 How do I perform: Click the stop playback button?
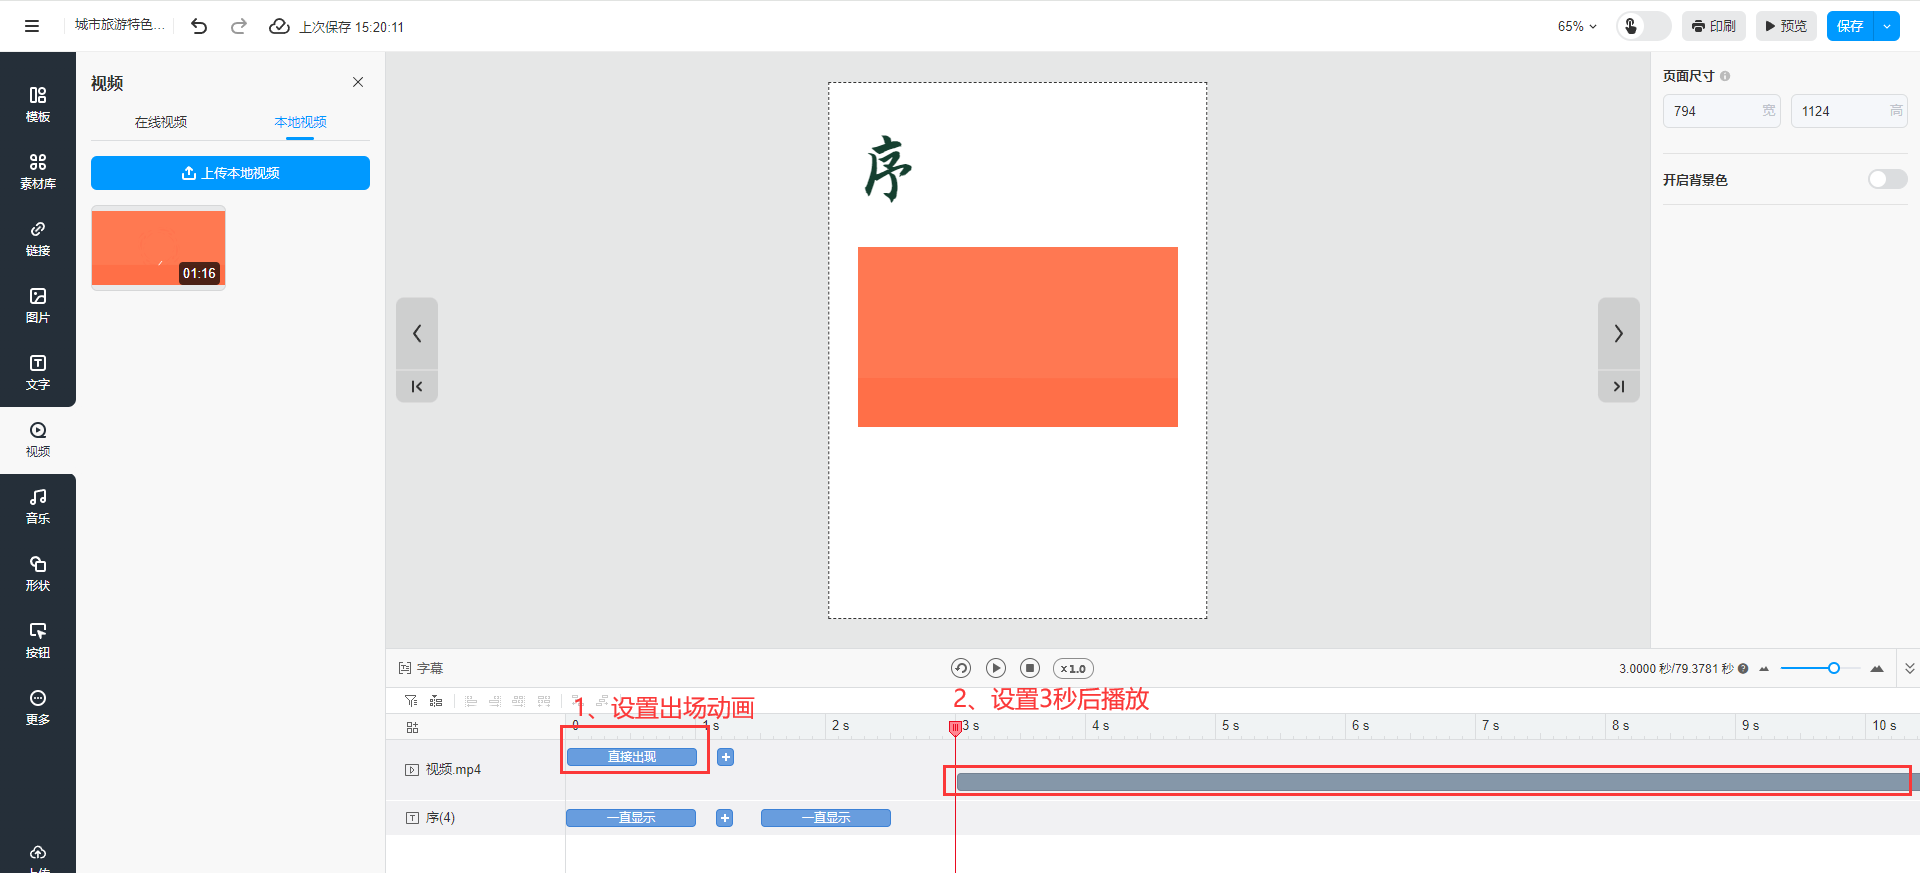point(1030,668)
